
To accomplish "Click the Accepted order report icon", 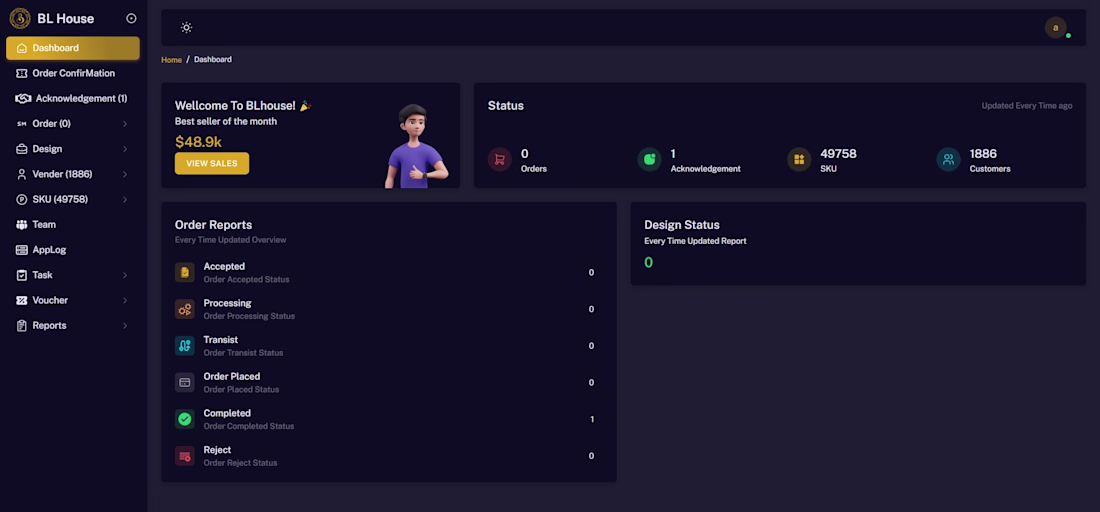I will (x=185, y=272).
